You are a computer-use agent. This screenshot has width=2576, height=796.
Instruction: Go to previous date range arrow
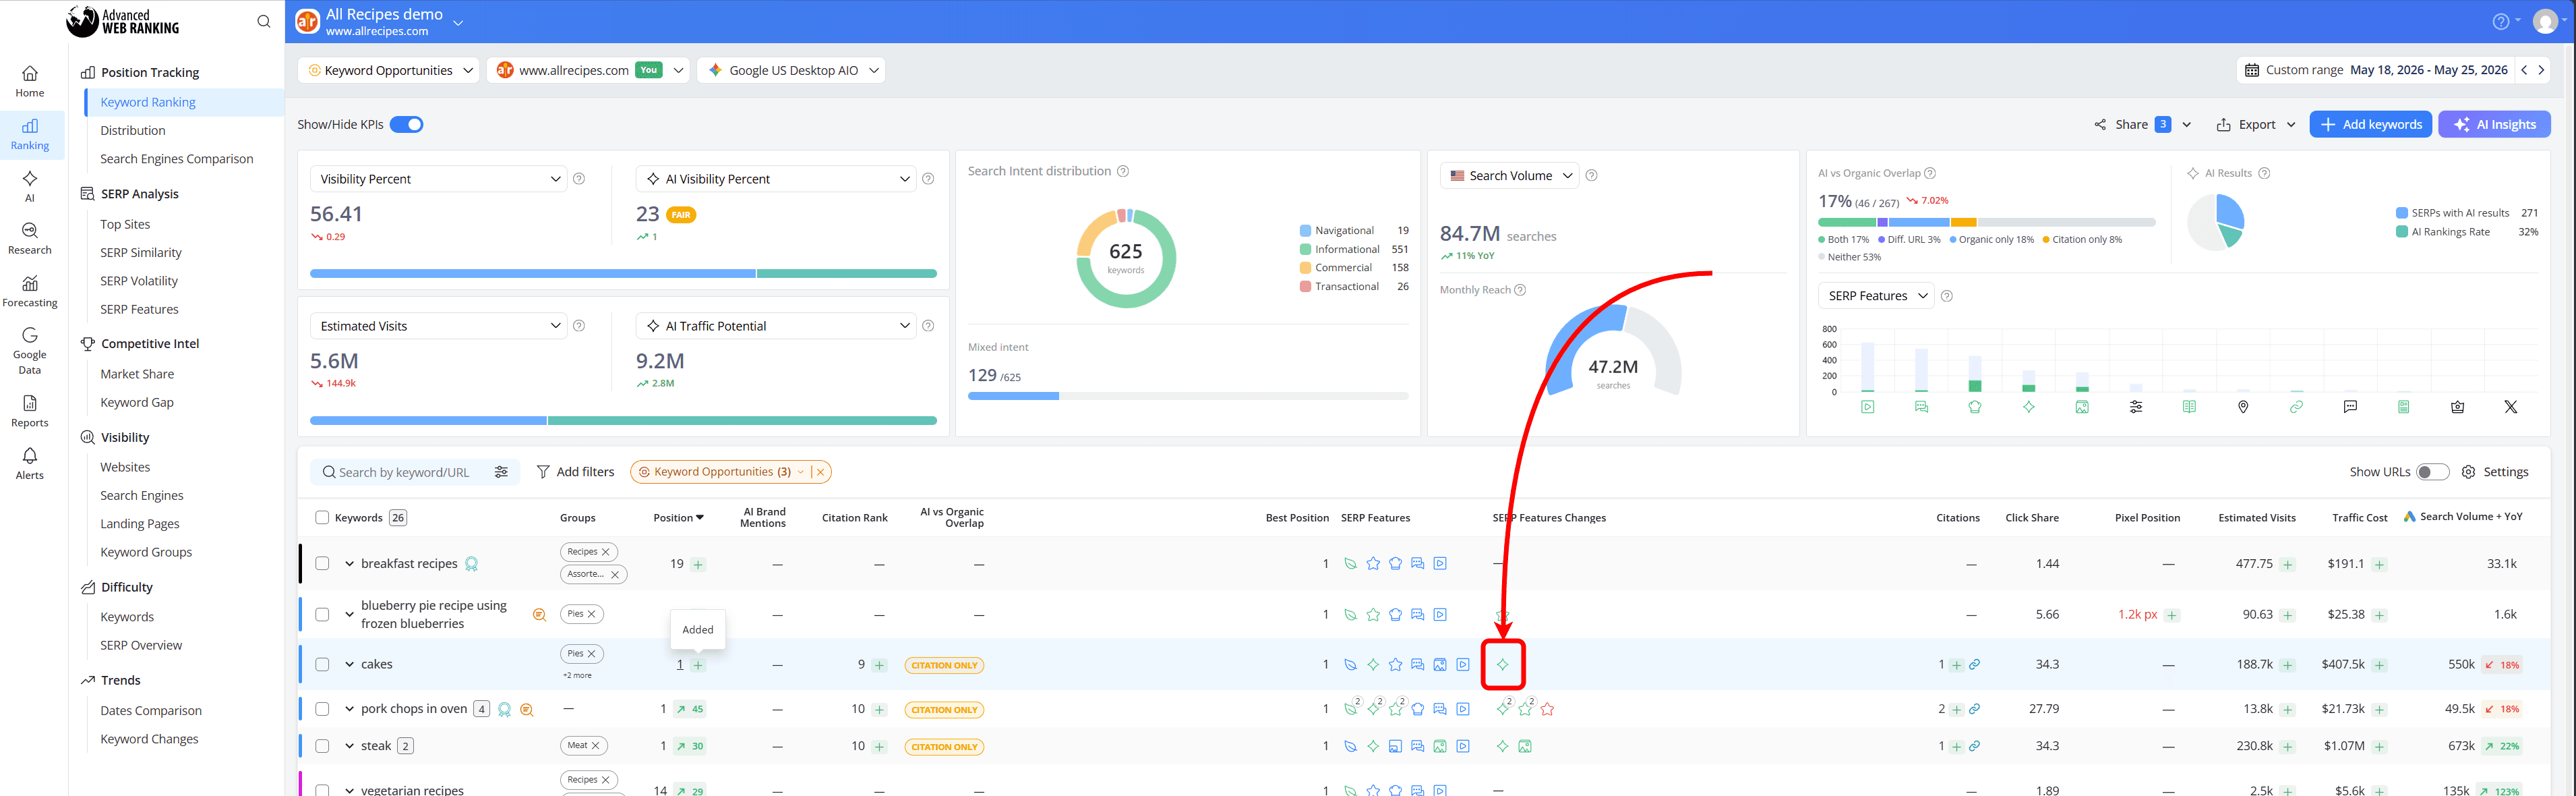point(2524,70)
